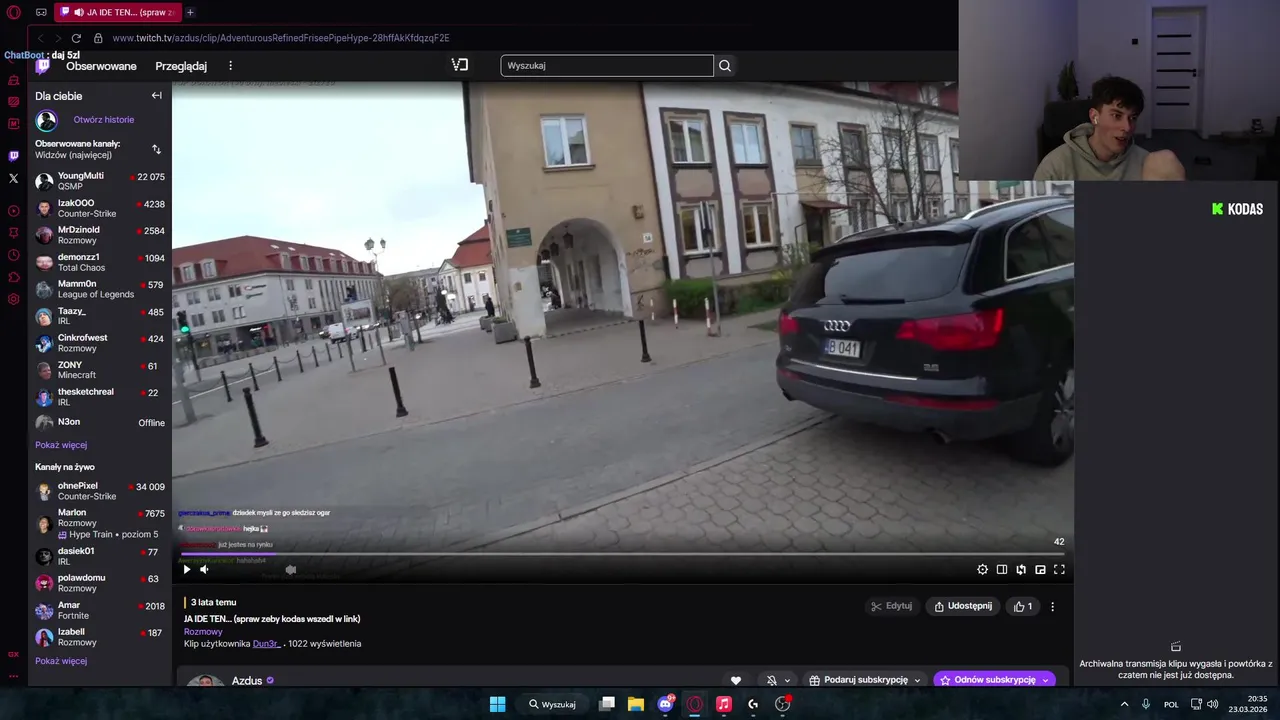
Task: Click Windows taskbar search box
Action: pyautogui.click(x=552, y=704)
